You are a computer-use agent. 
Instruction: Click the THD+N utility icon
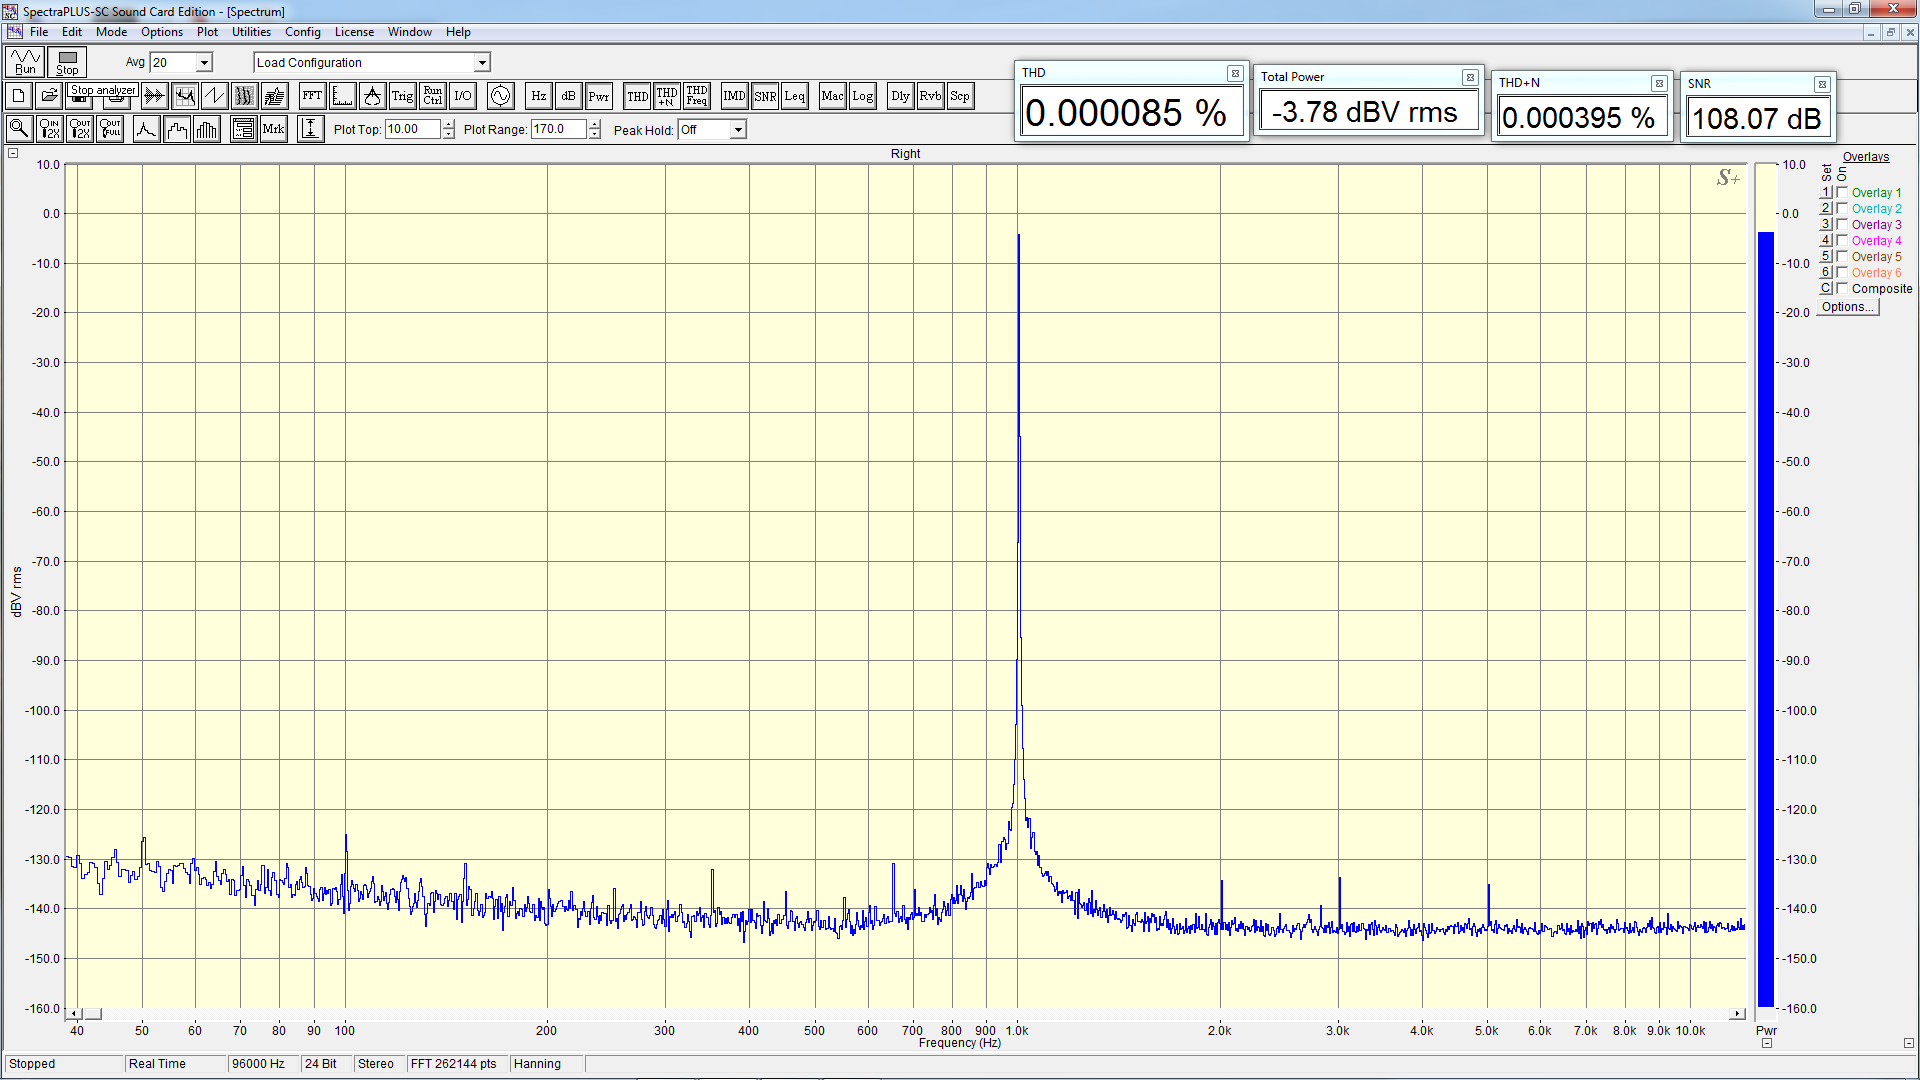pyautogui.click(x=667, y=96)
